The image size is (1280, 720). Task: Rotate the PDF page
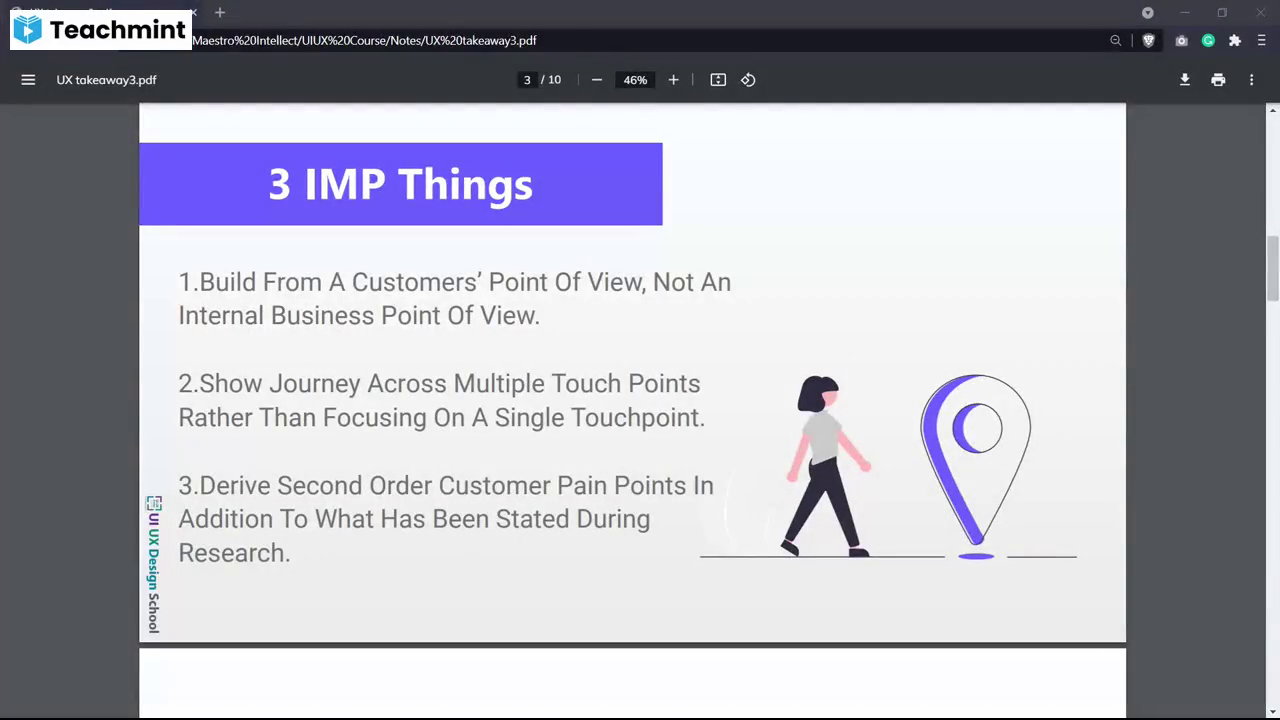pos(748,80)
